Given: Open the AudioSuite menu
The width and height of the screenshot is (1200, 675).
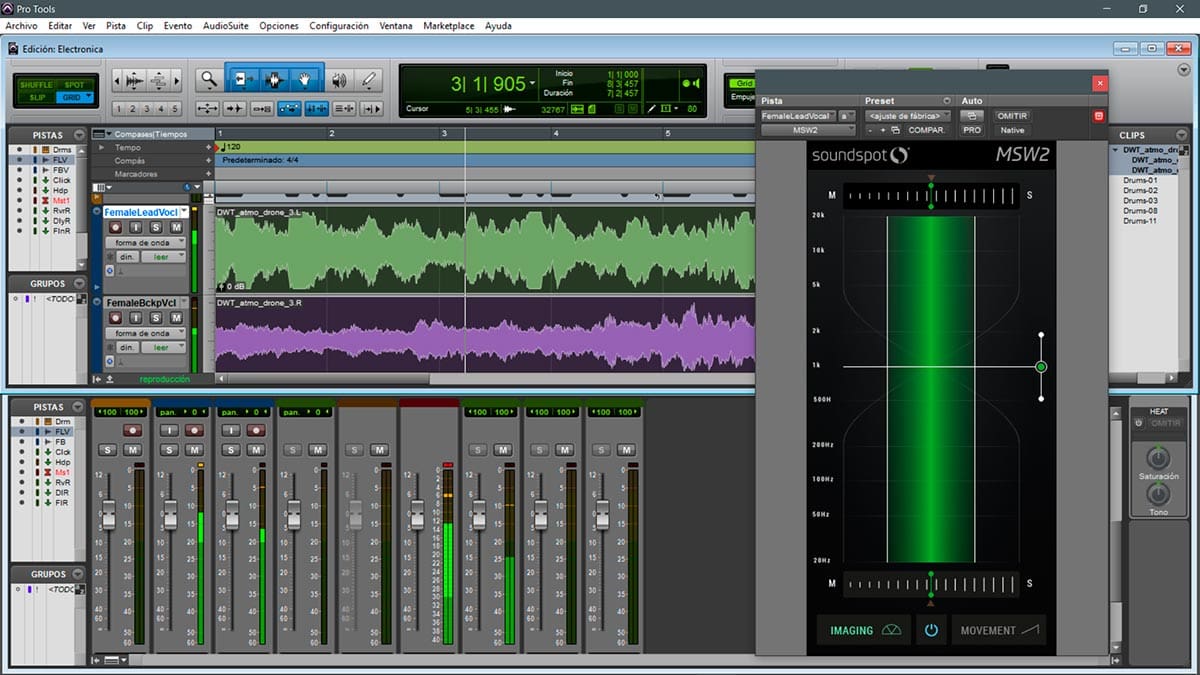Looking at the screenshot, I should [x=226, y=26].
